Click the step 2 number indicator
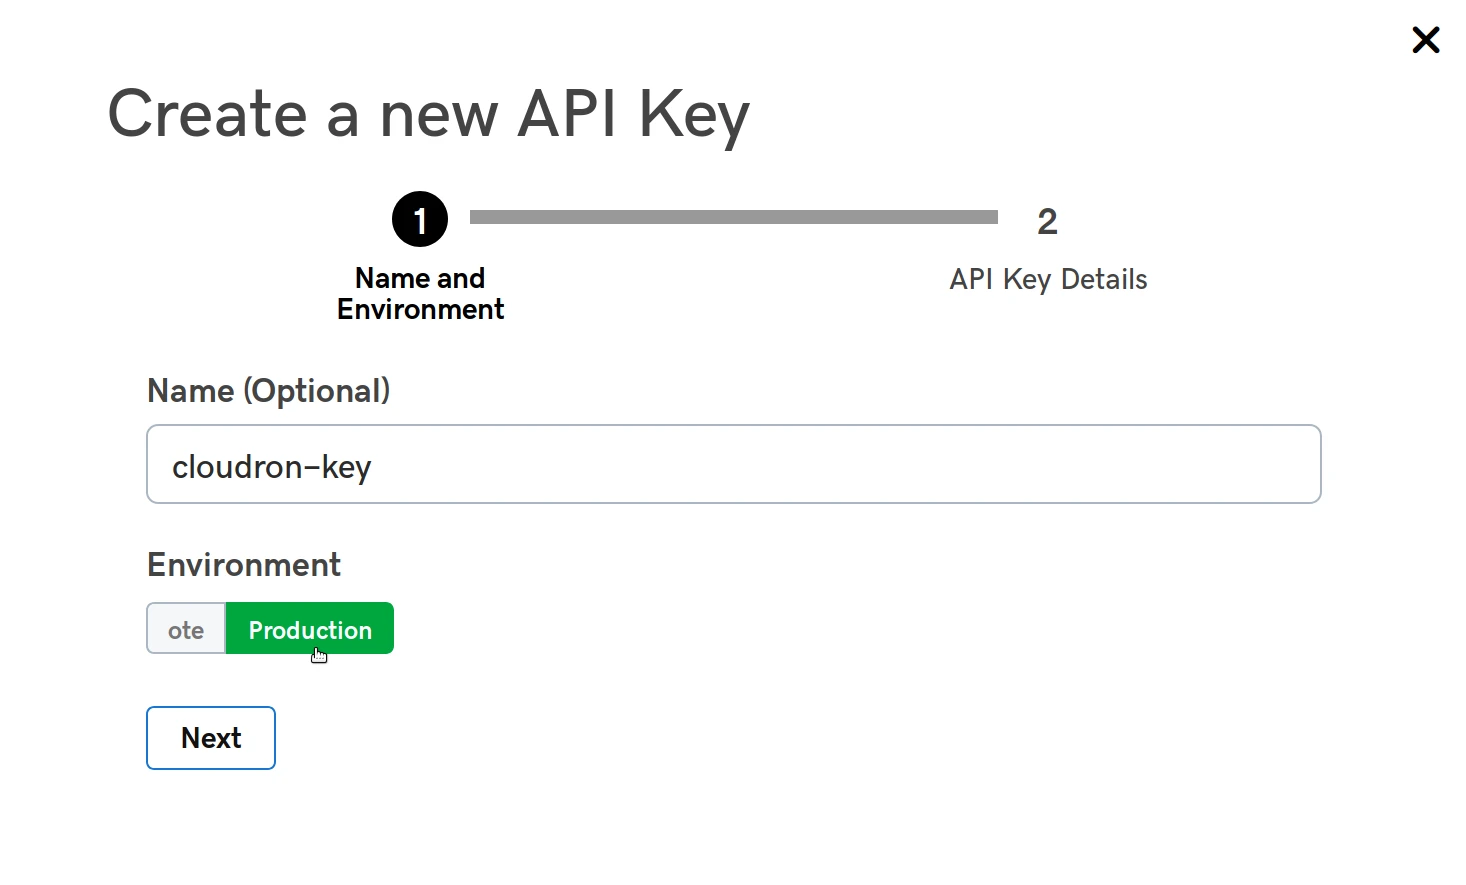1466x885 pixels. point(1047,221)
